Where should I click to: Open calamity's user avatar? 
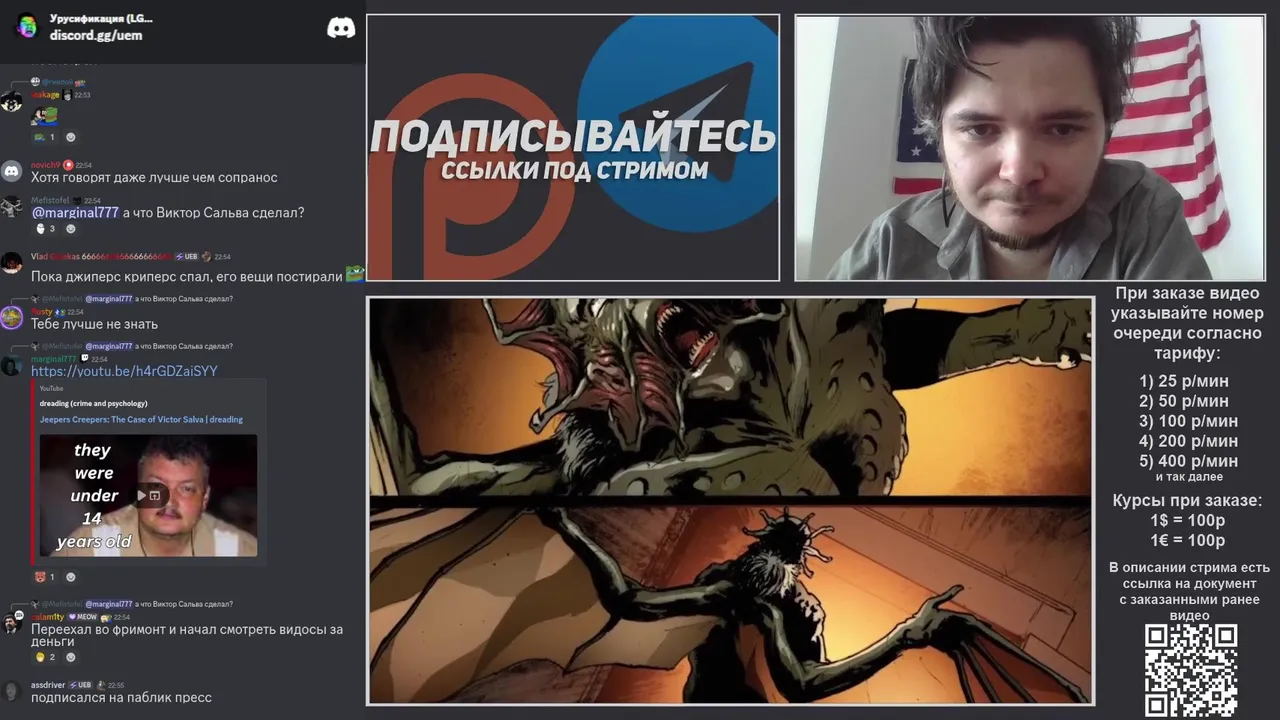[12, 623]
